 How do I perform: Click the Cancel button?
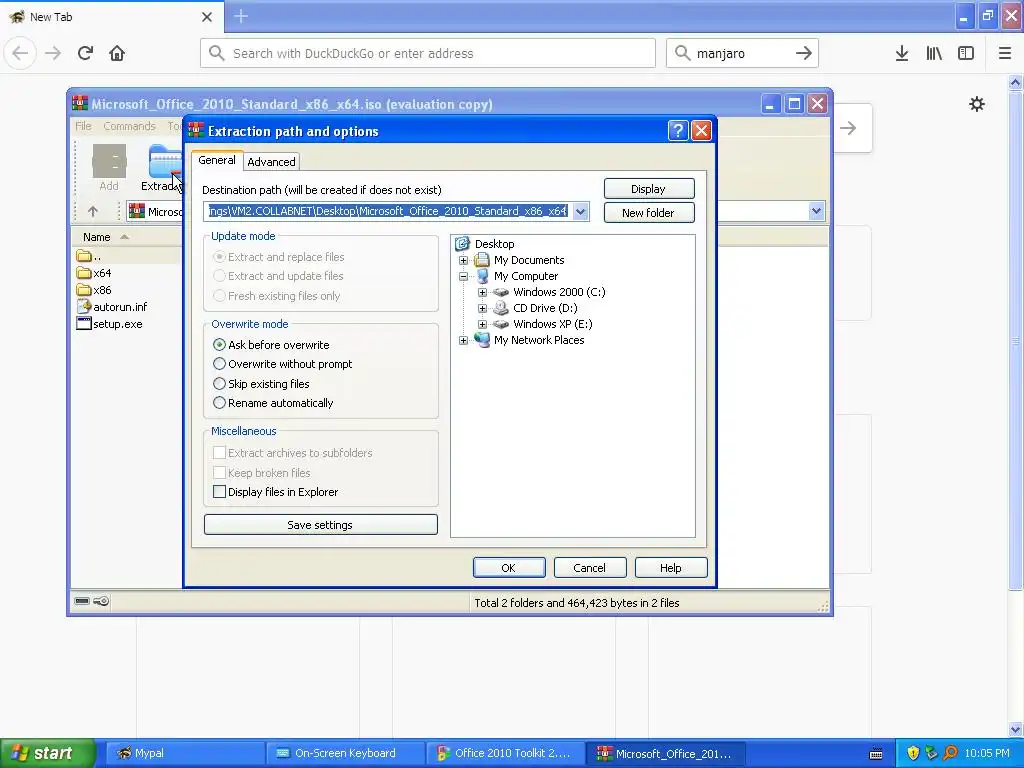(590, 568)
